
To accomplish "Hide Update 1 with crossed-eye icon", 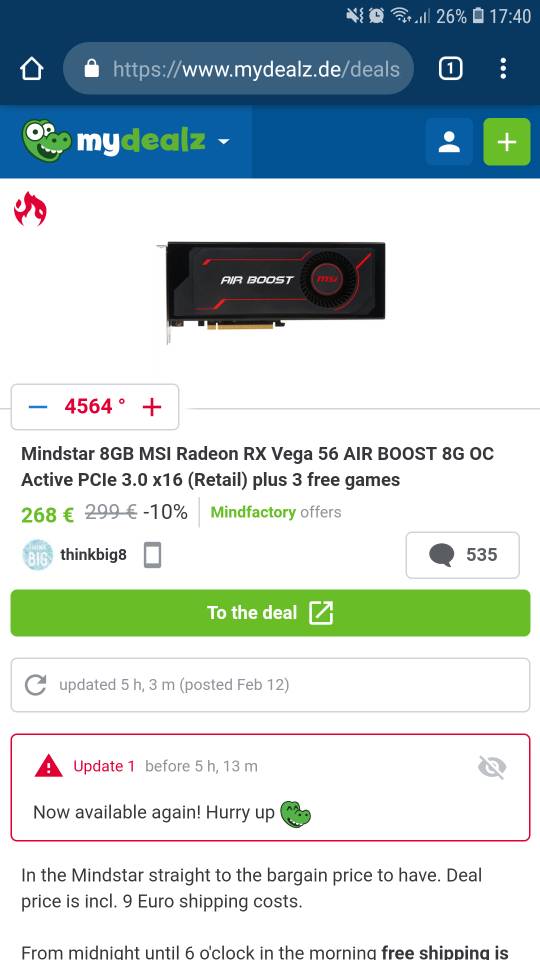I will (x=492, y=767).
